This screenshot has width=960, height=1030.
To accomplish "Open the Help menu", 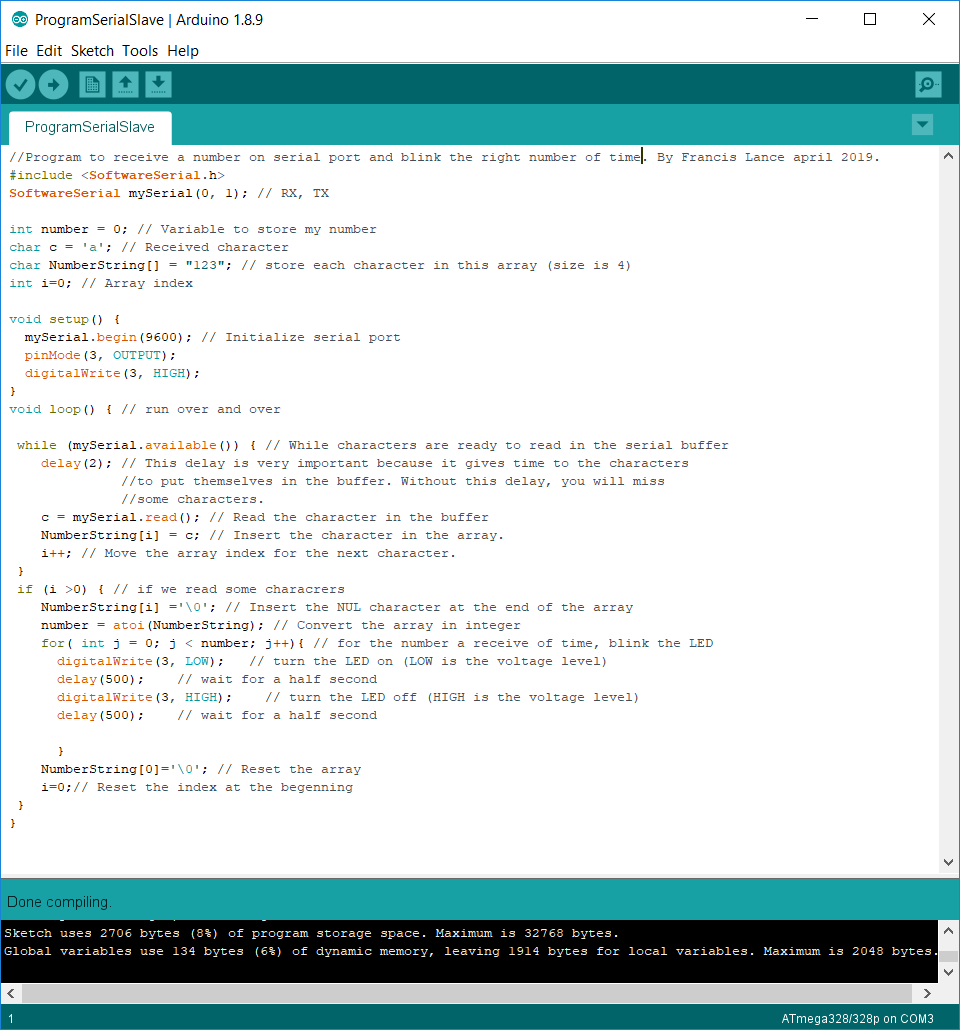I will [x=183, y=51].
